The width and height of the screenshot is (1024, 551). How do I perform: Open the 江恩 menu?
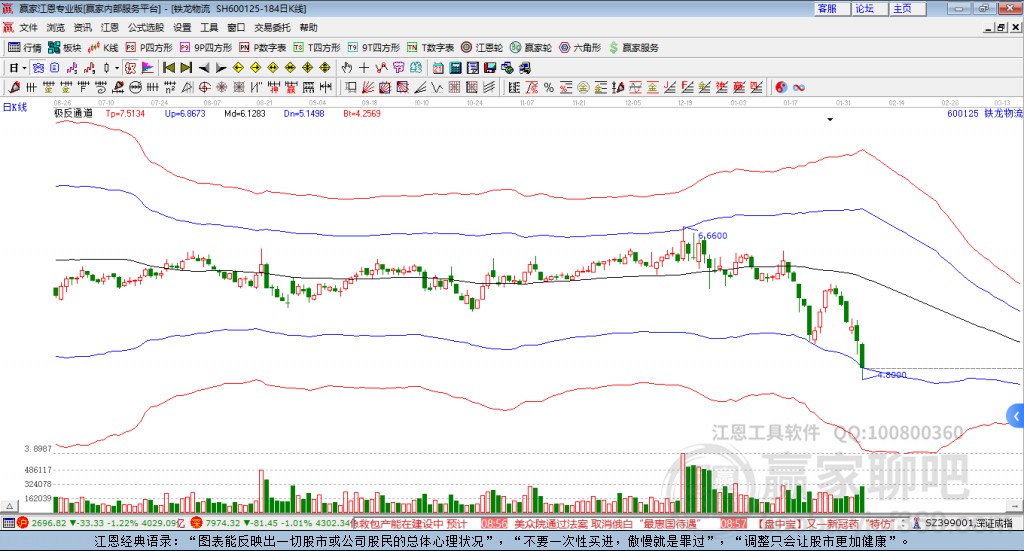[109, 28]
